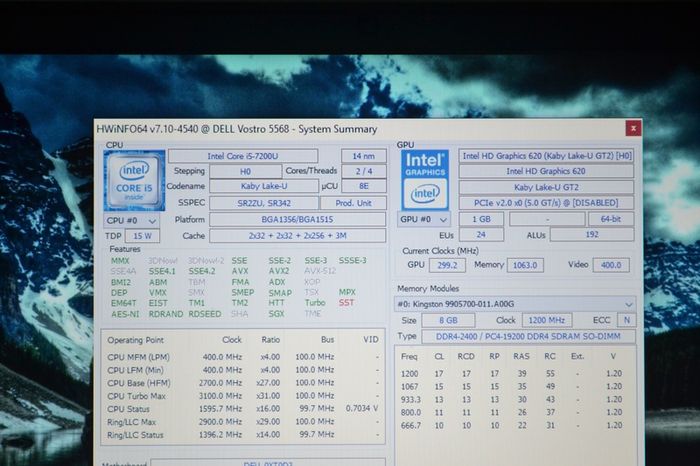Click the Intel Core i5-7200U name field
This screenshot has height=466, width=700.
(243, 156)
